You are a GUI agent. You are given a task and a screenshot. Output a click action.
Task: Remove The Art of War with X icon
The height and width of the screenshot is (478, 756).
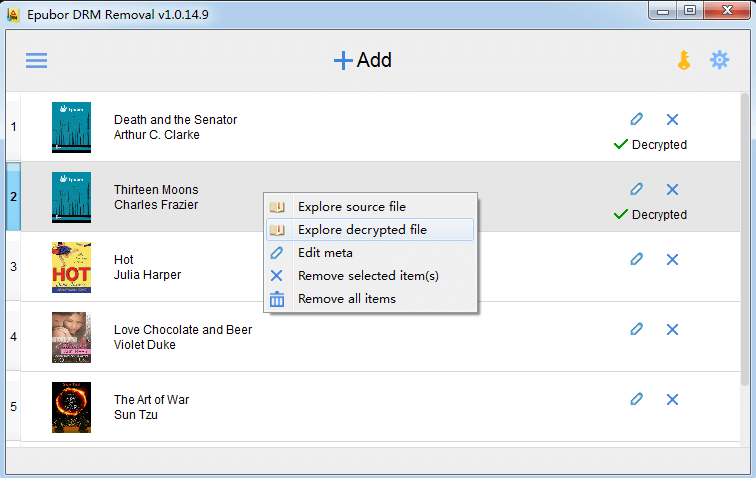coord(672,399)
